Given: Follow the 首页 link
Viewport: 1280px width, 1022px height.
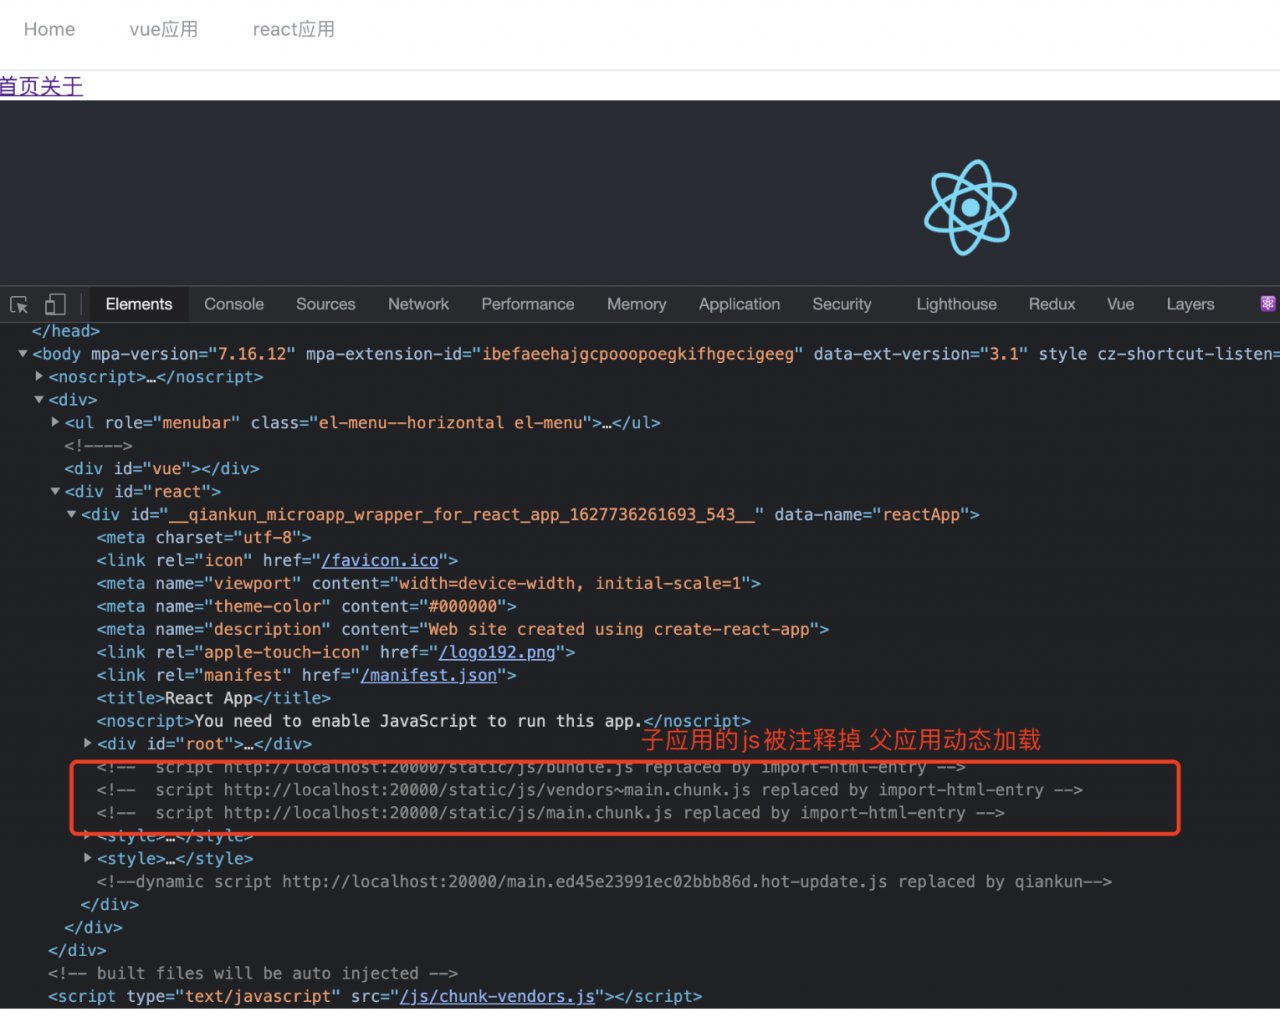Looking at the screenshot, I should [x=20, y=86].
